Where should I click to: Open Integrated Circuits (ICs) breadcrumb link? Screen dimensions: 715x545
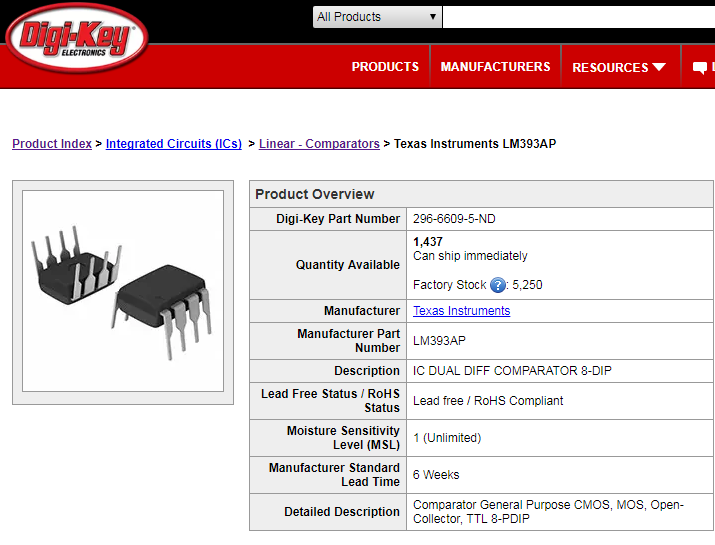174,144
